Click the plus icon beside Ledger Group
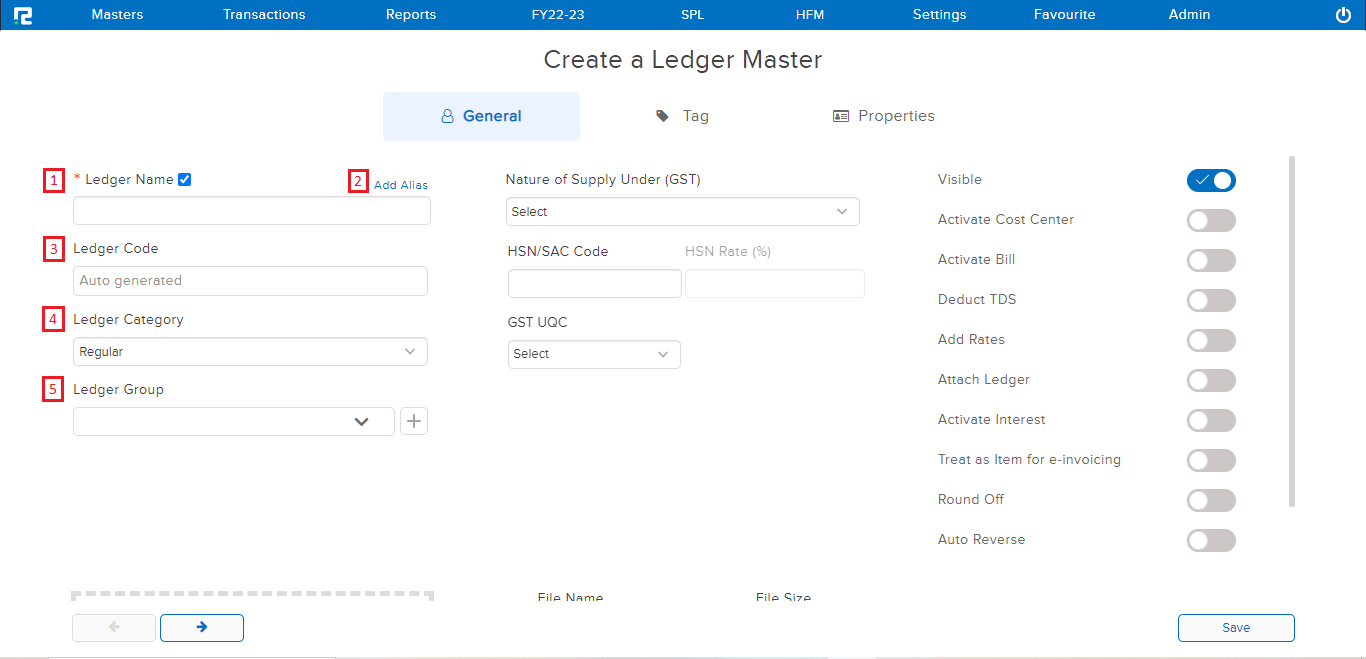This screenshot has width=1366, height=659. point(414,421)
